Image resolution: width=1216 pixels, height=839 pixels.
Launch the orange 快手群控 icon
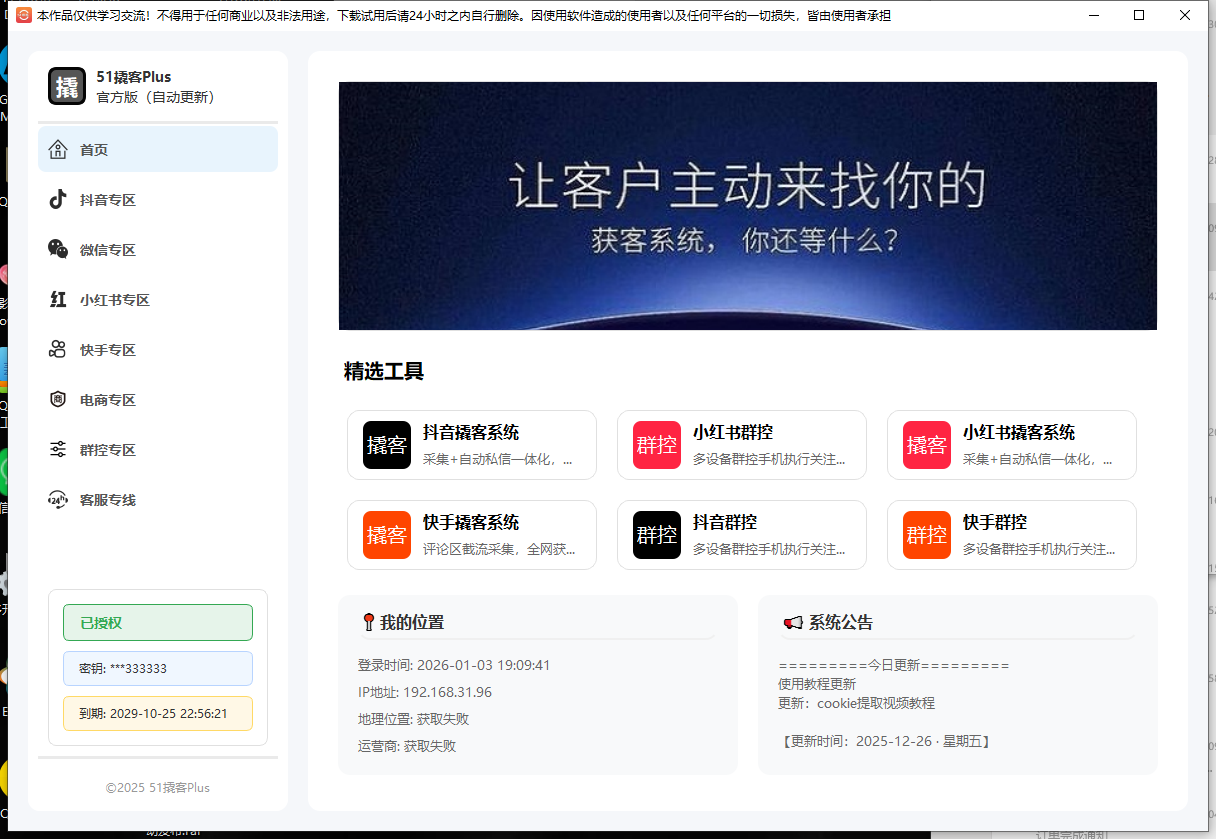927,535
